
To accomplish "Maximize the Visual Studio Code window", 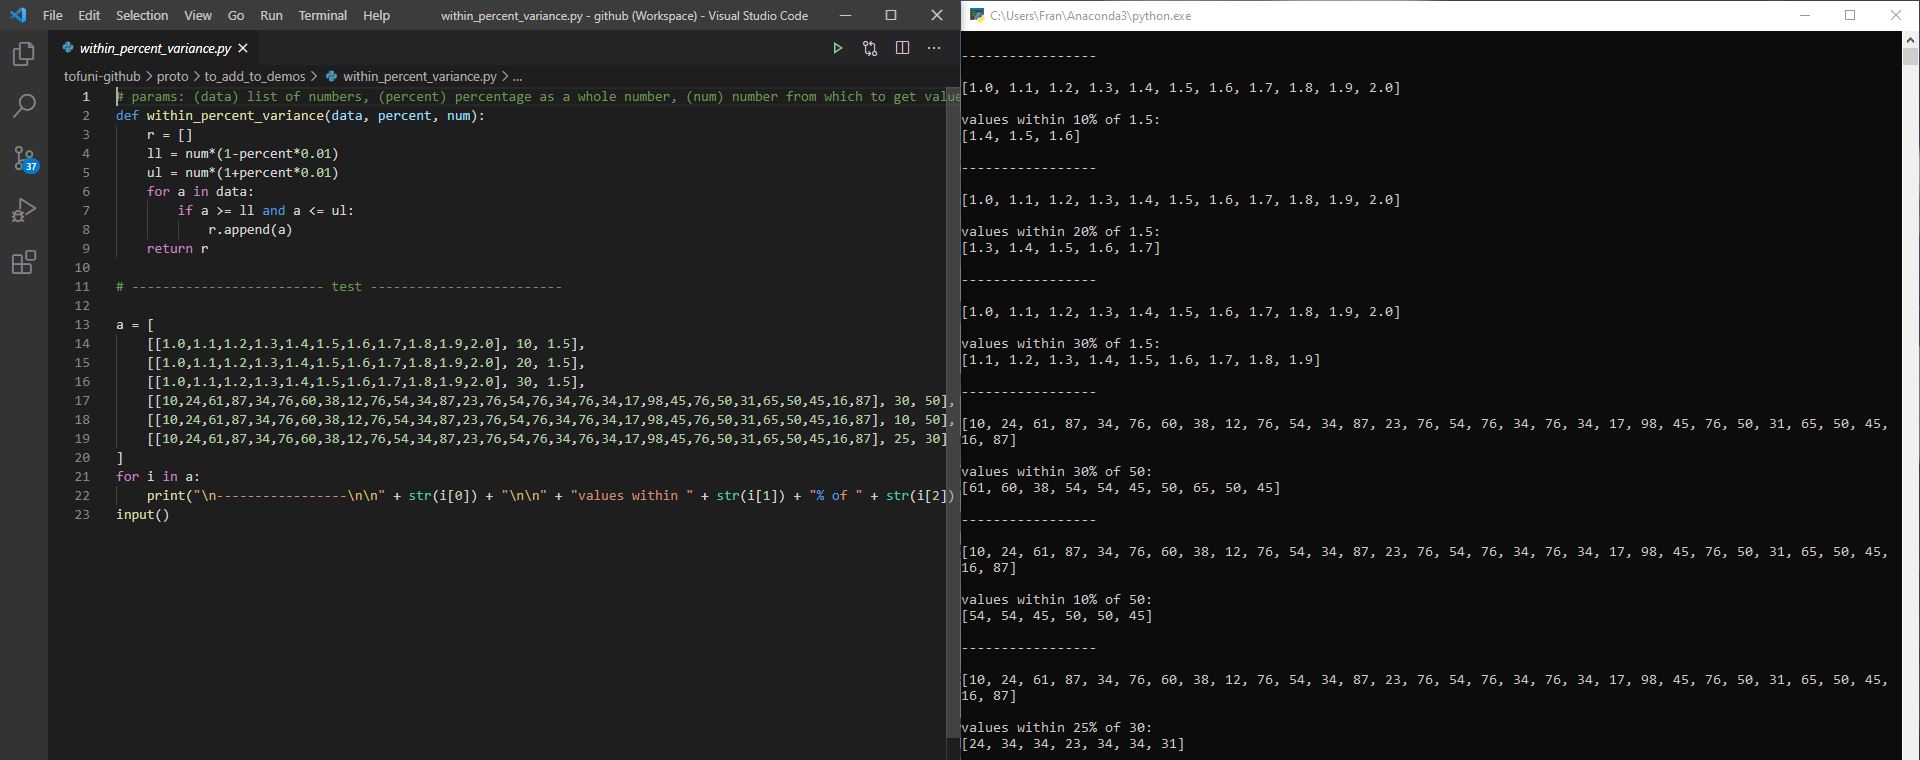I will pyautogui.click(x=891, y=15).
